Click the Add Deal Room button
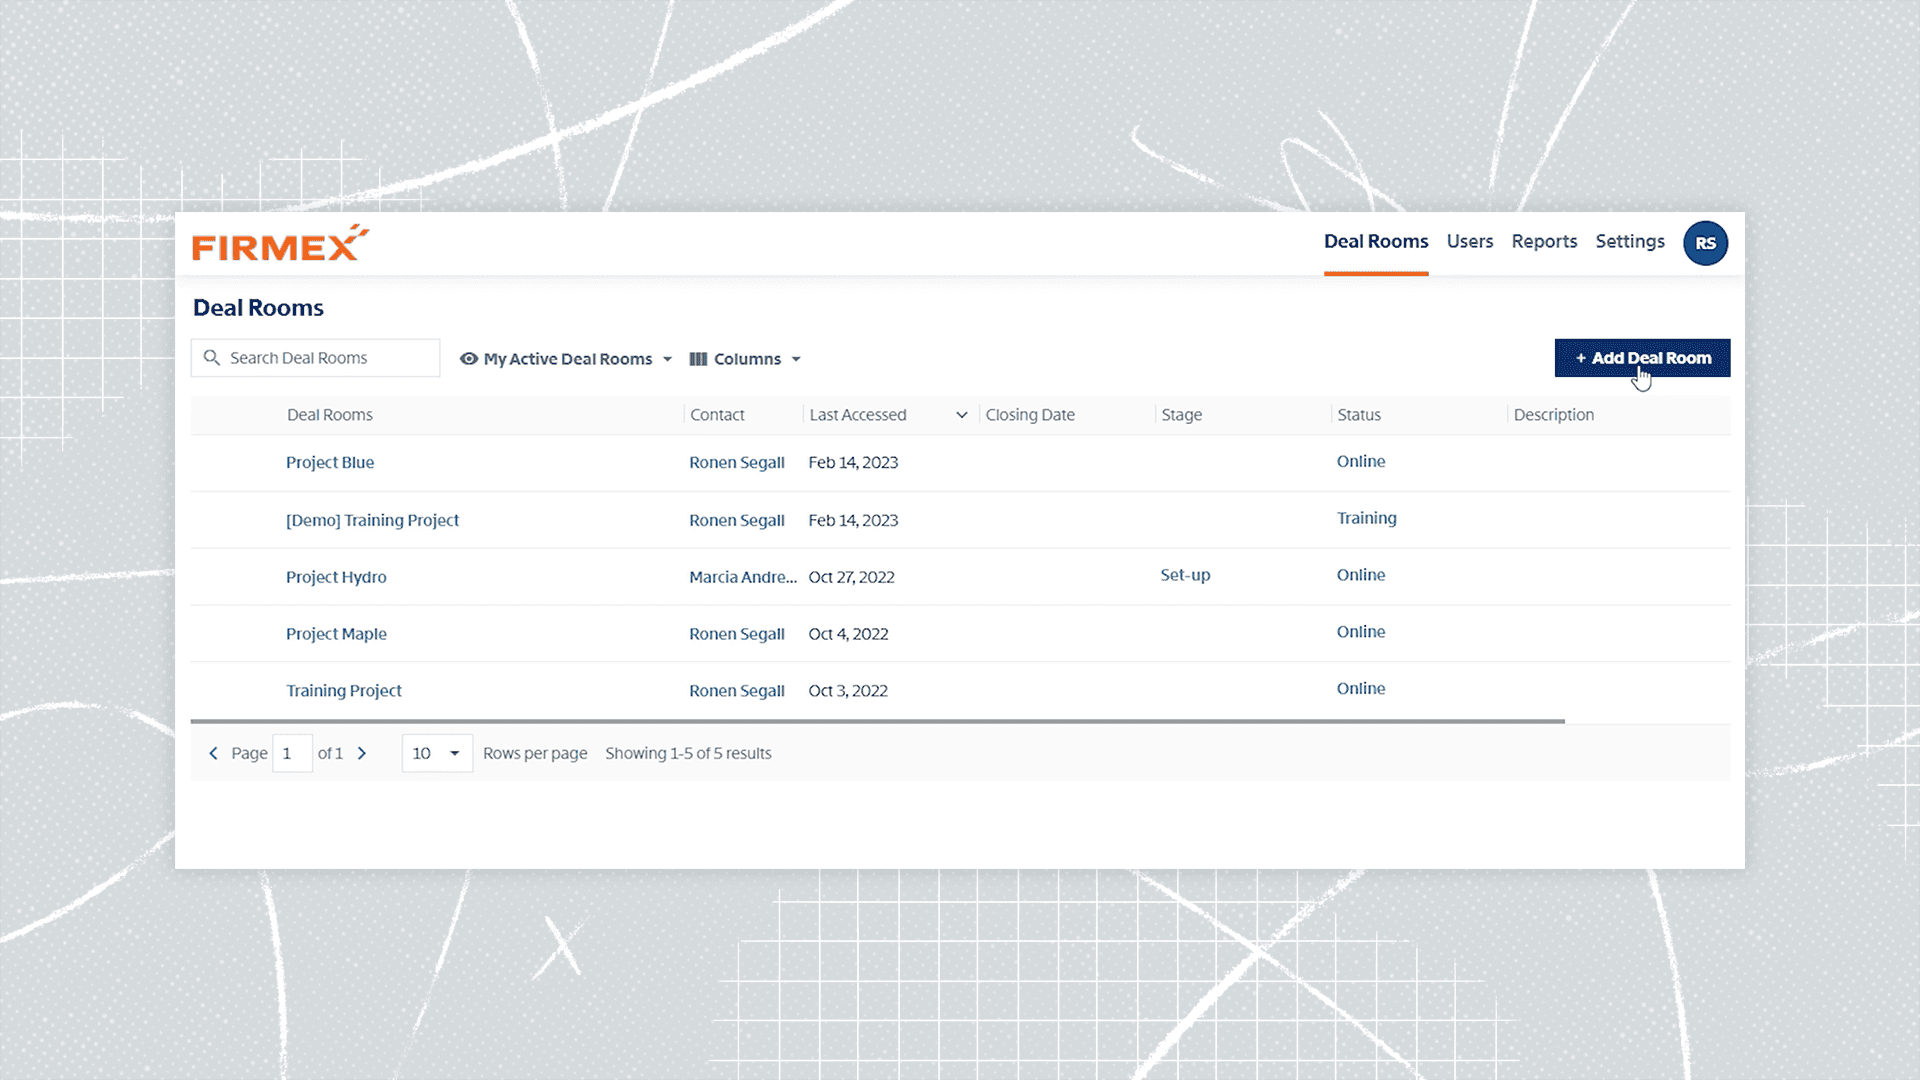 point(1642,358)
